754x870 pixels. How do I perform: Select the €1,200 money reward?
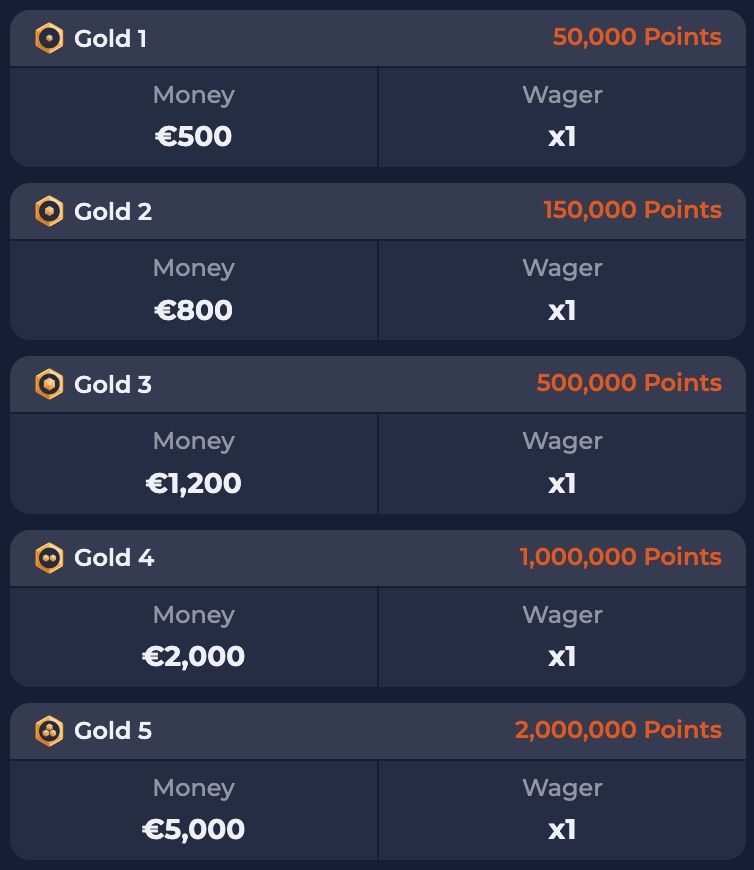coord(194,483)
